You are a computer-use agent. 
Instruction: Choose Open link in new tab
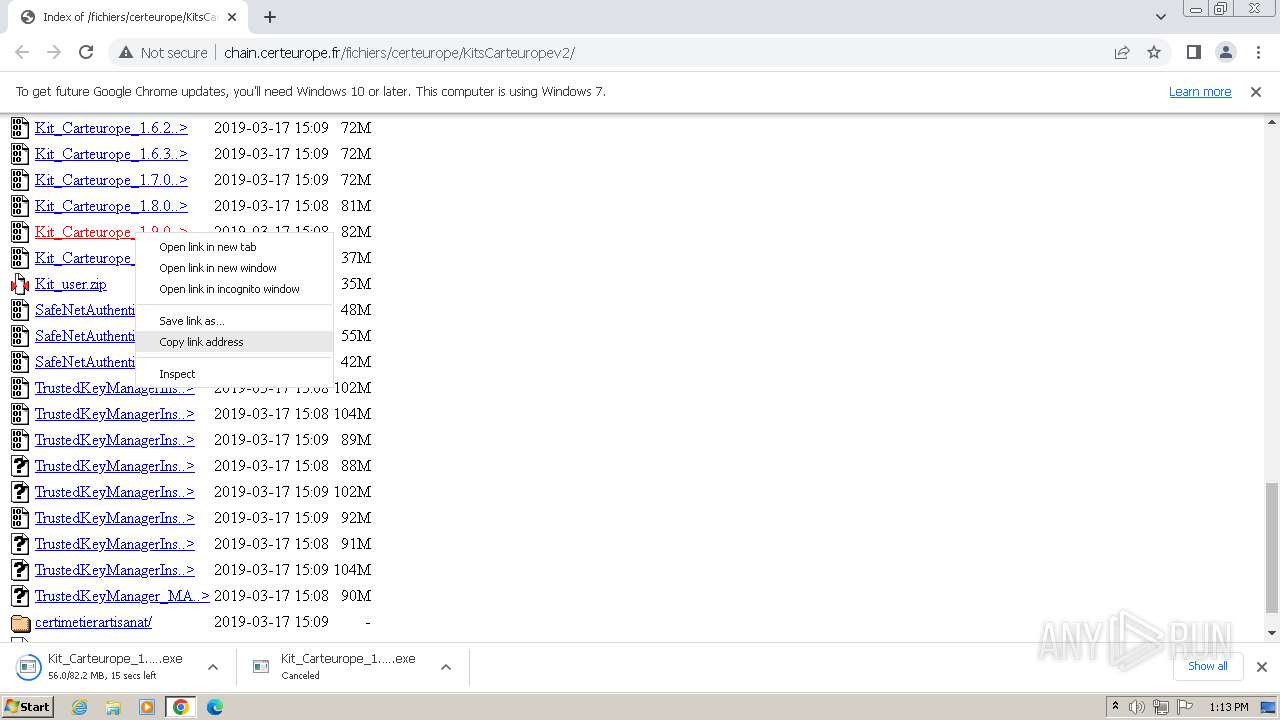tap(234, 247)
